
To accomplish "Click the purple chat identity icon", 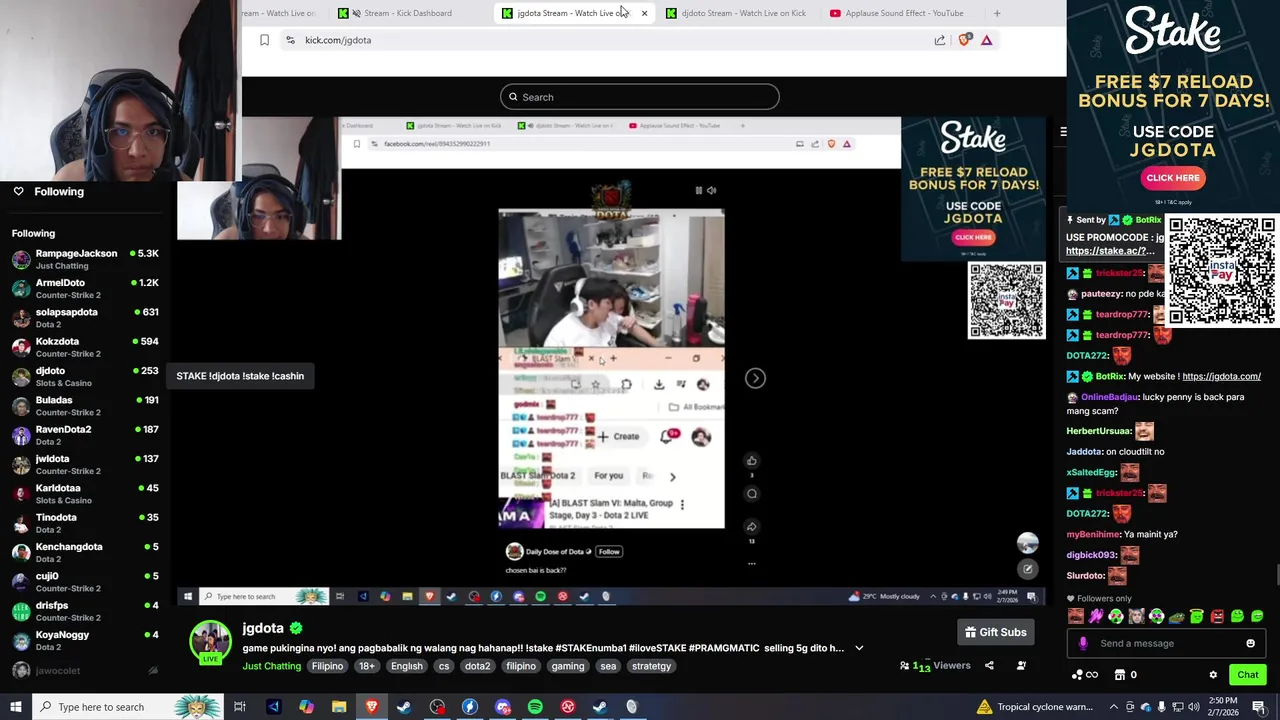I will [1083, 643].
